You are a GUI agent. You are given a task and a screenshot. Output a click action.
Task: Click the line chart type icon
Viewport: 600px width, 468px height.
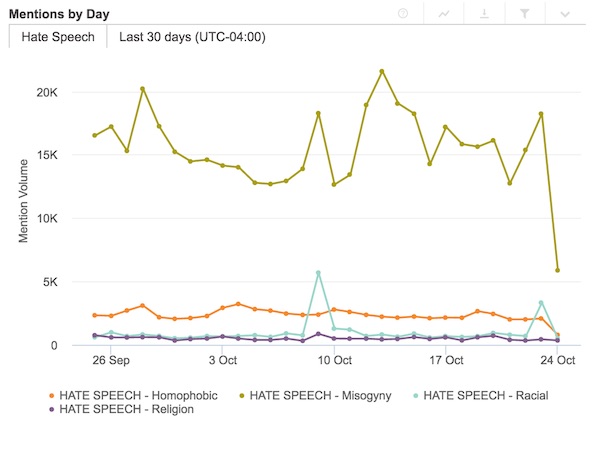tap(443, 14)
